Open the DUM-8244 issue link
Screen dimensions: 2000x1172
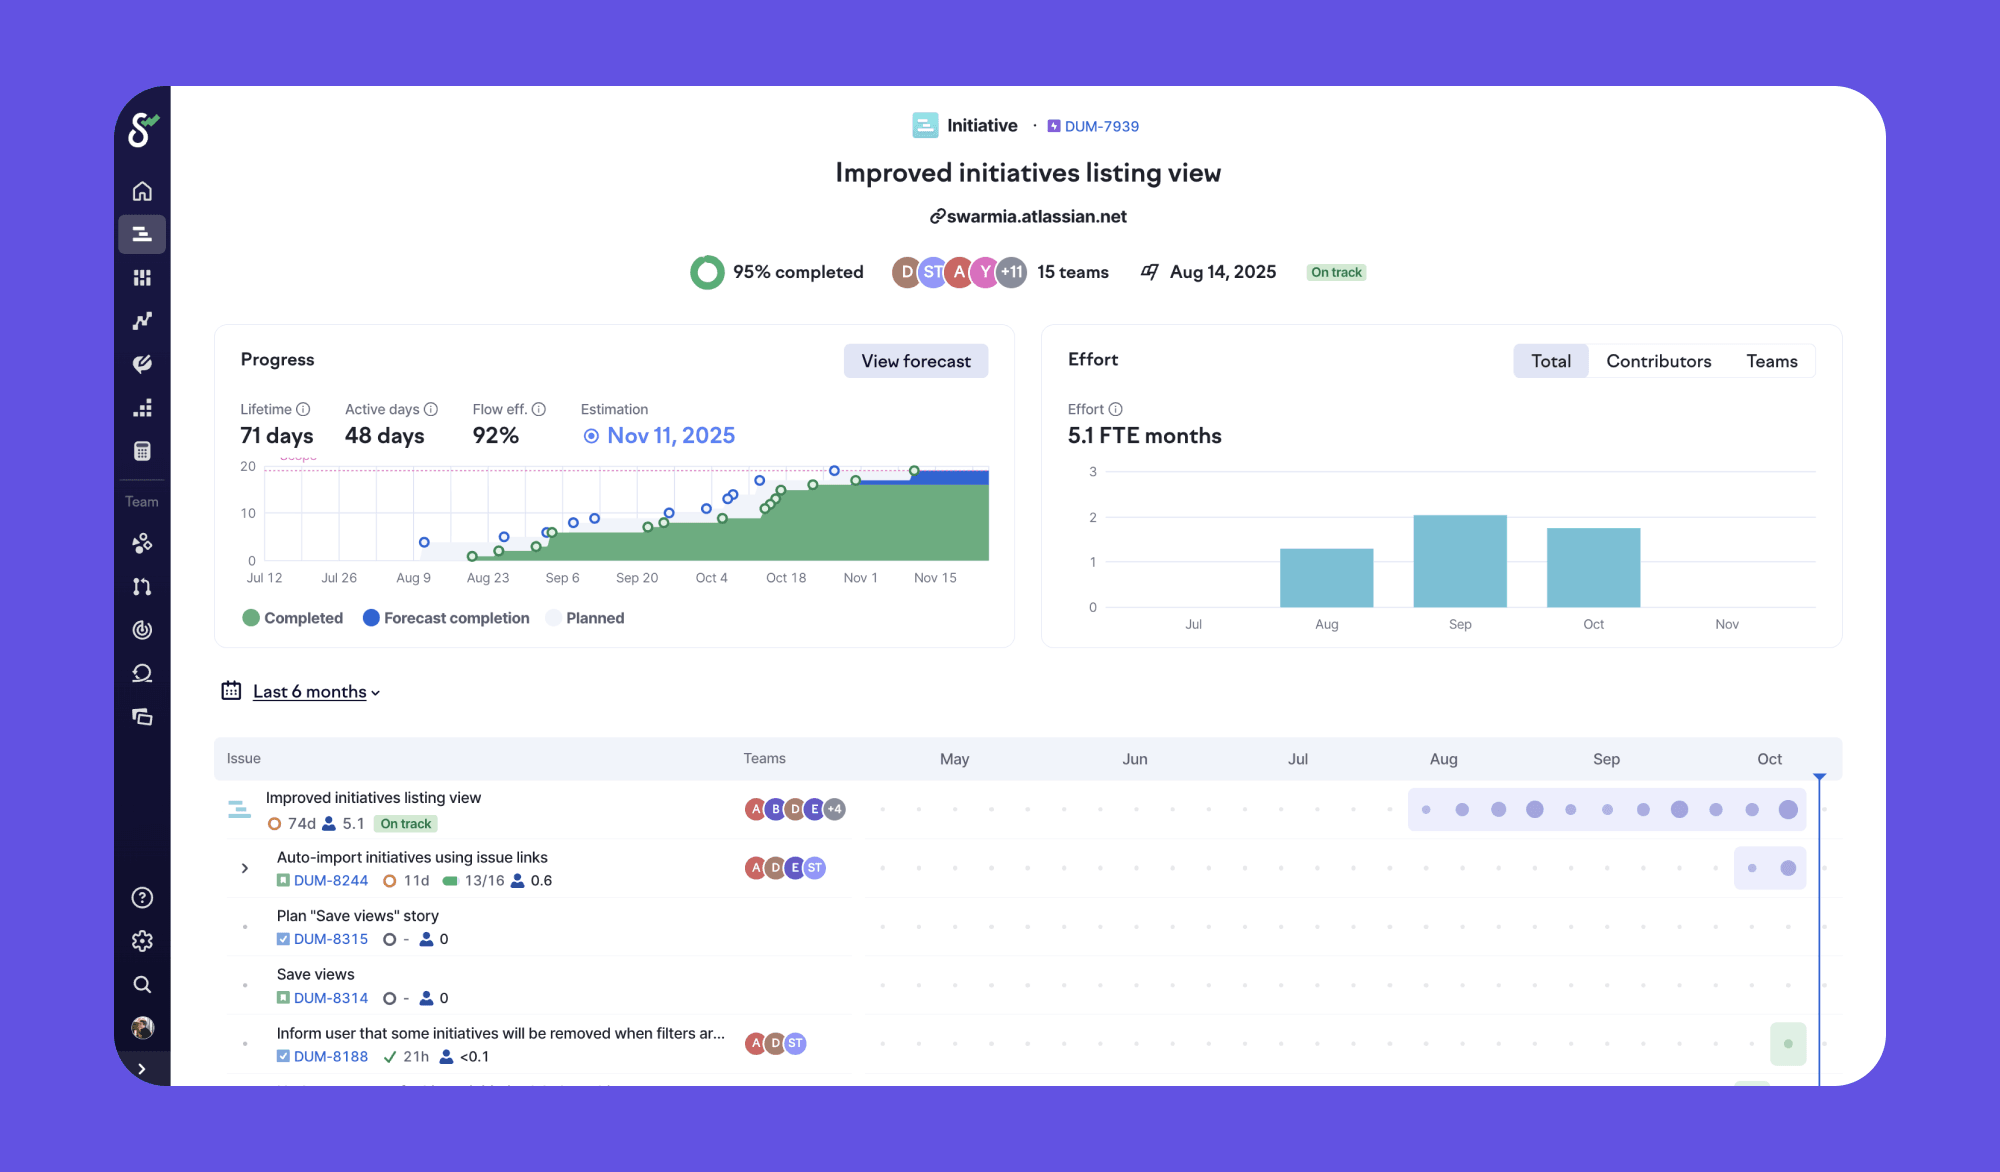coord(330,881)
